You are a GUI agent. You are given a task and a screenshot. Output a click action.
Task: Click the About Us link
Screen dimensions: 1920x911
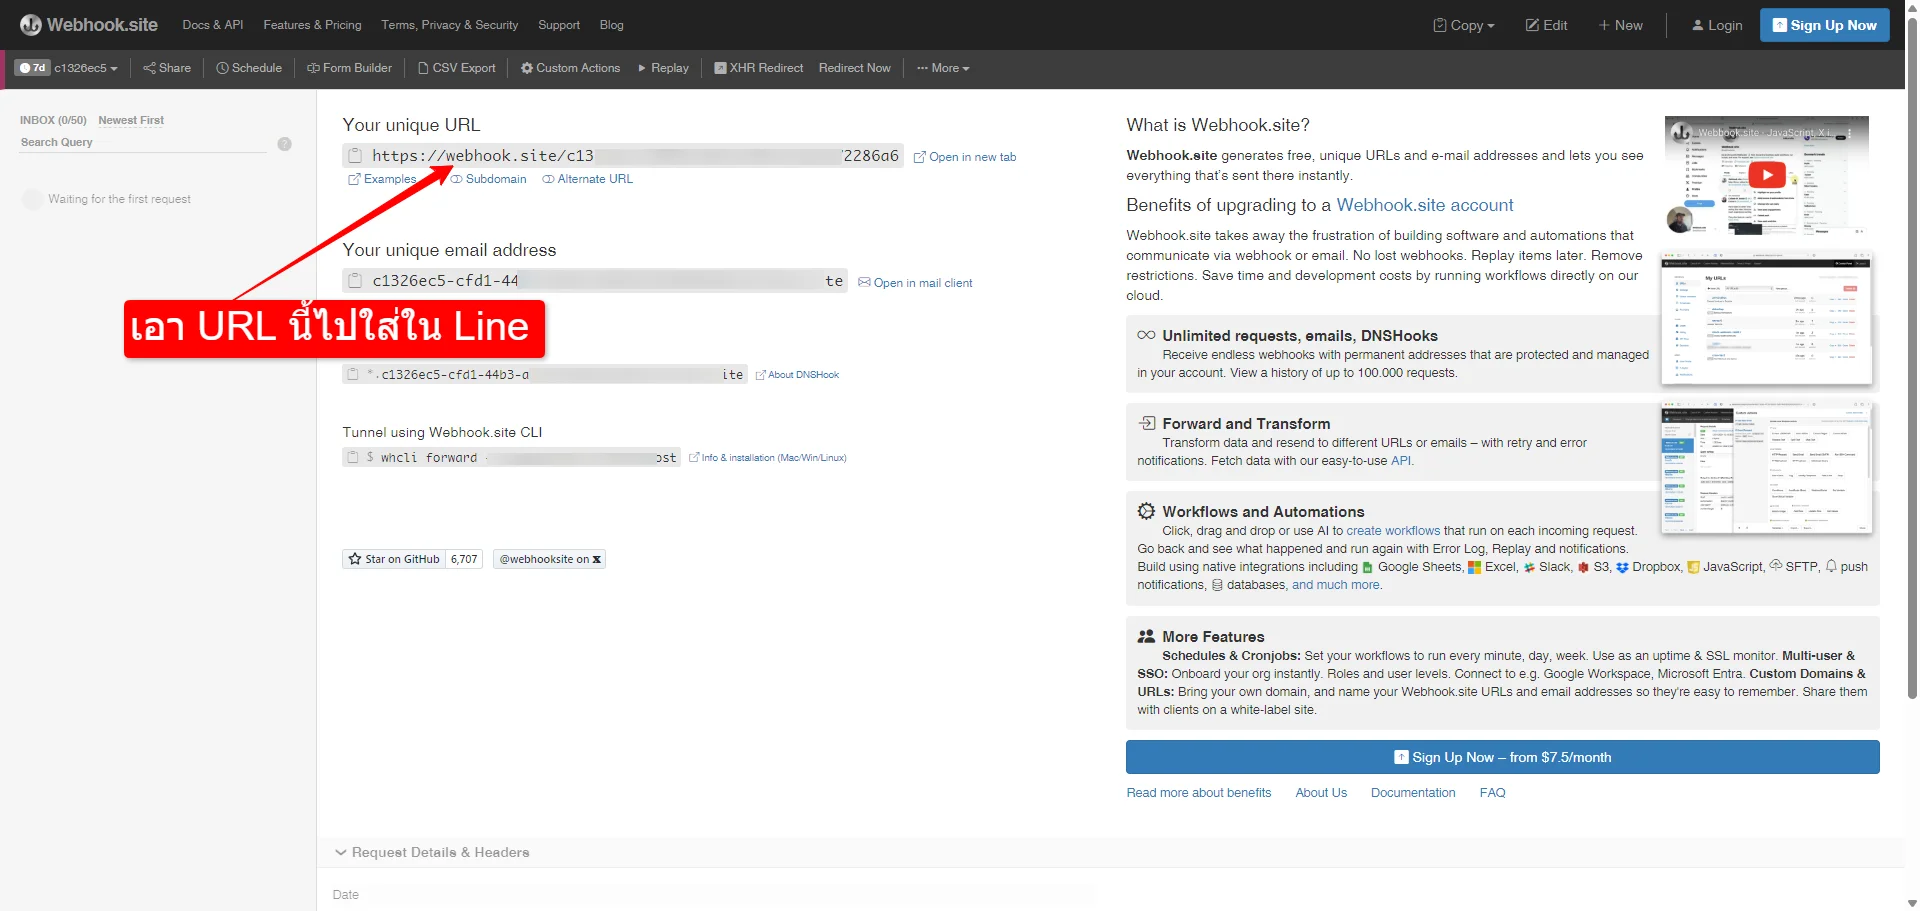click(1321, 793)
